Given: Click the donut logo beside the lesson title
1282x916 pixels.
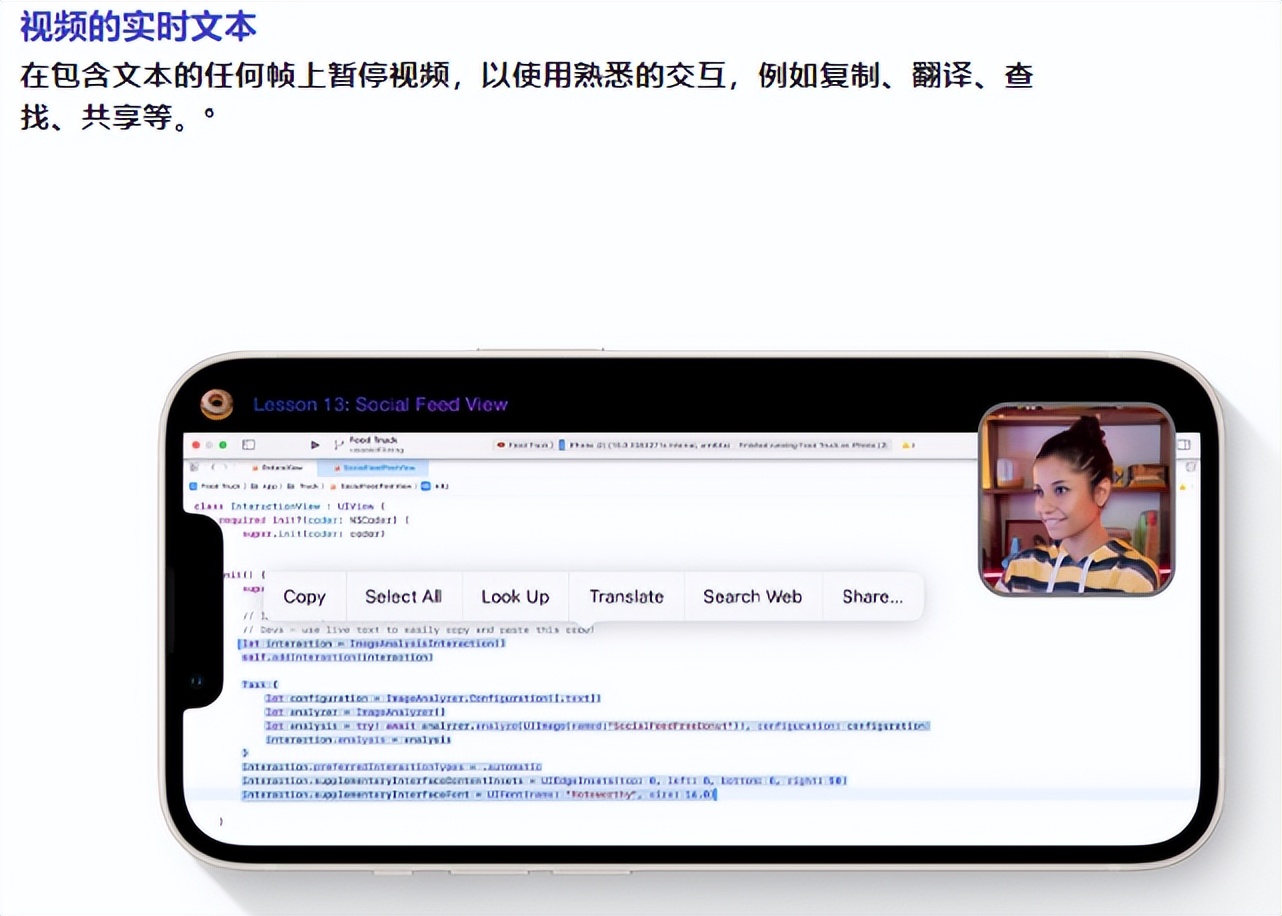Looking at the screenshot, I should coord(217,405).
